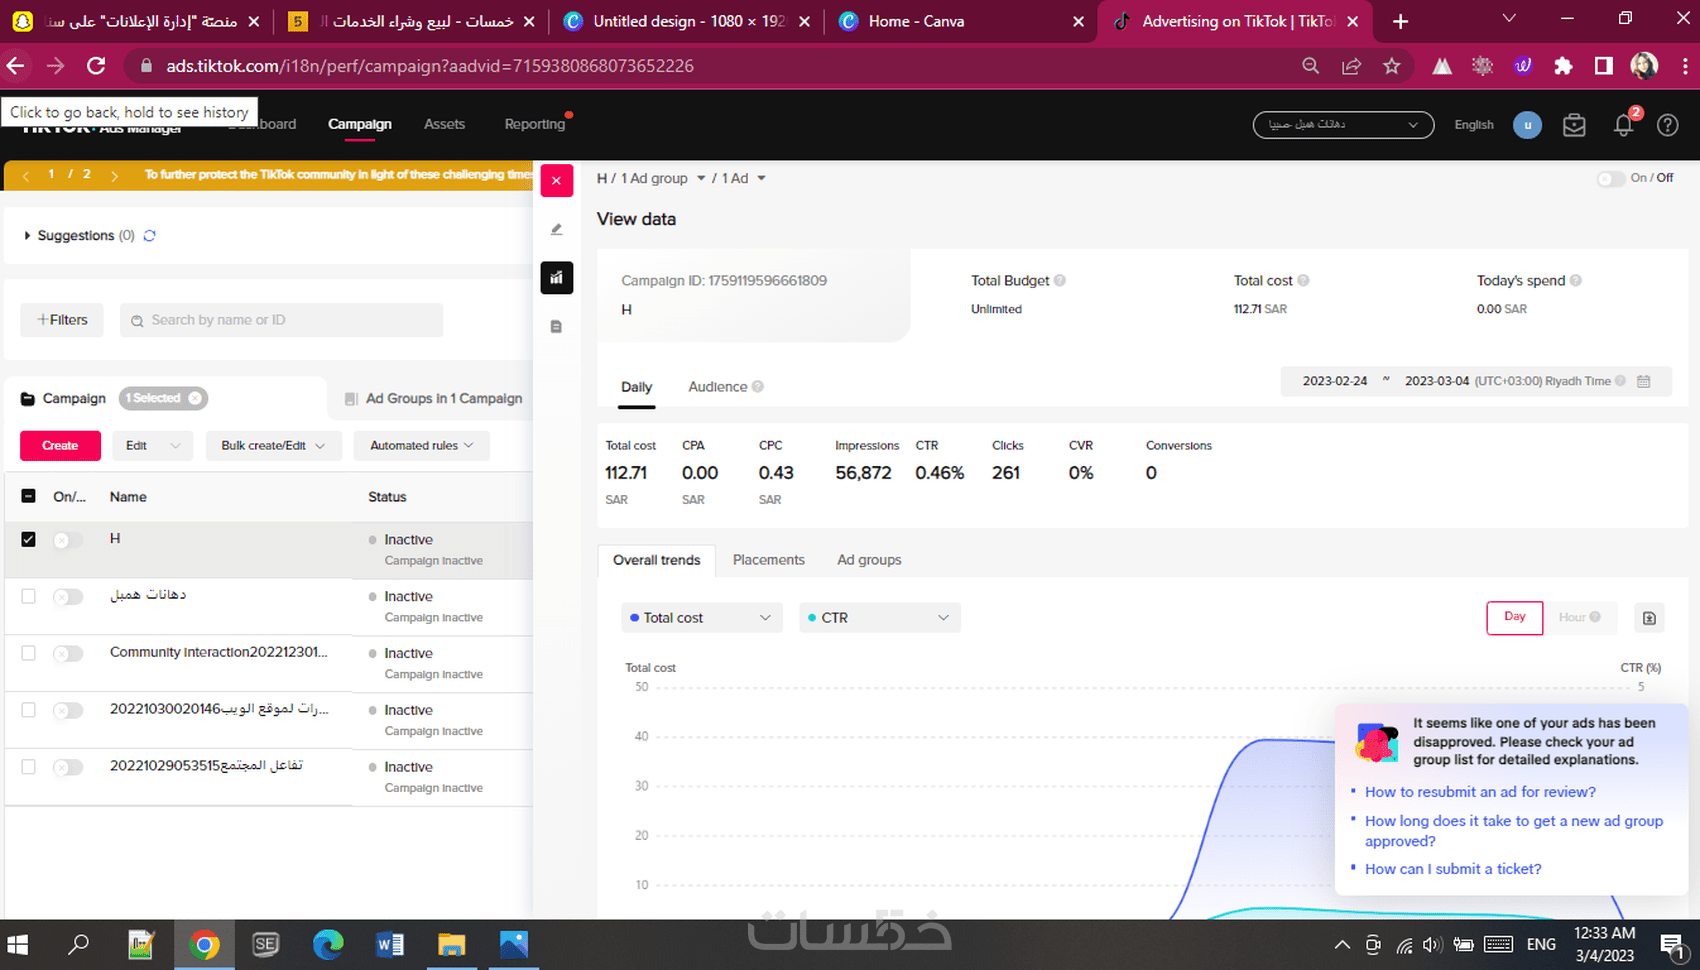1700x970 pixels.
Task: Close the campaign details panel
Action: [x=557, y=181]
